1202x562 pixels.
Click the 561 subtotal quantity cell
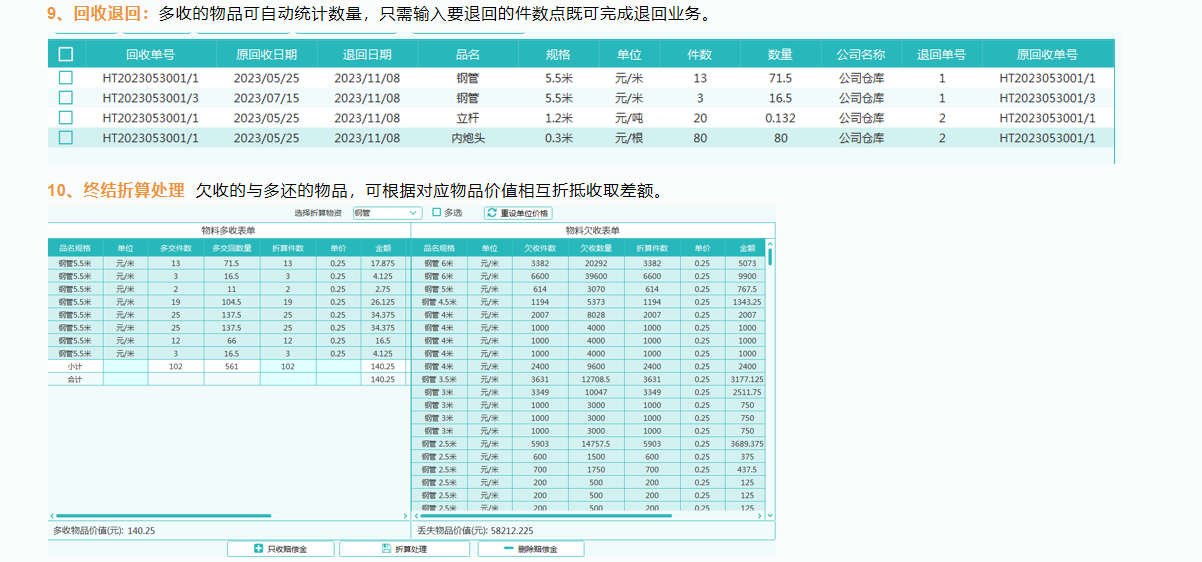232,367
